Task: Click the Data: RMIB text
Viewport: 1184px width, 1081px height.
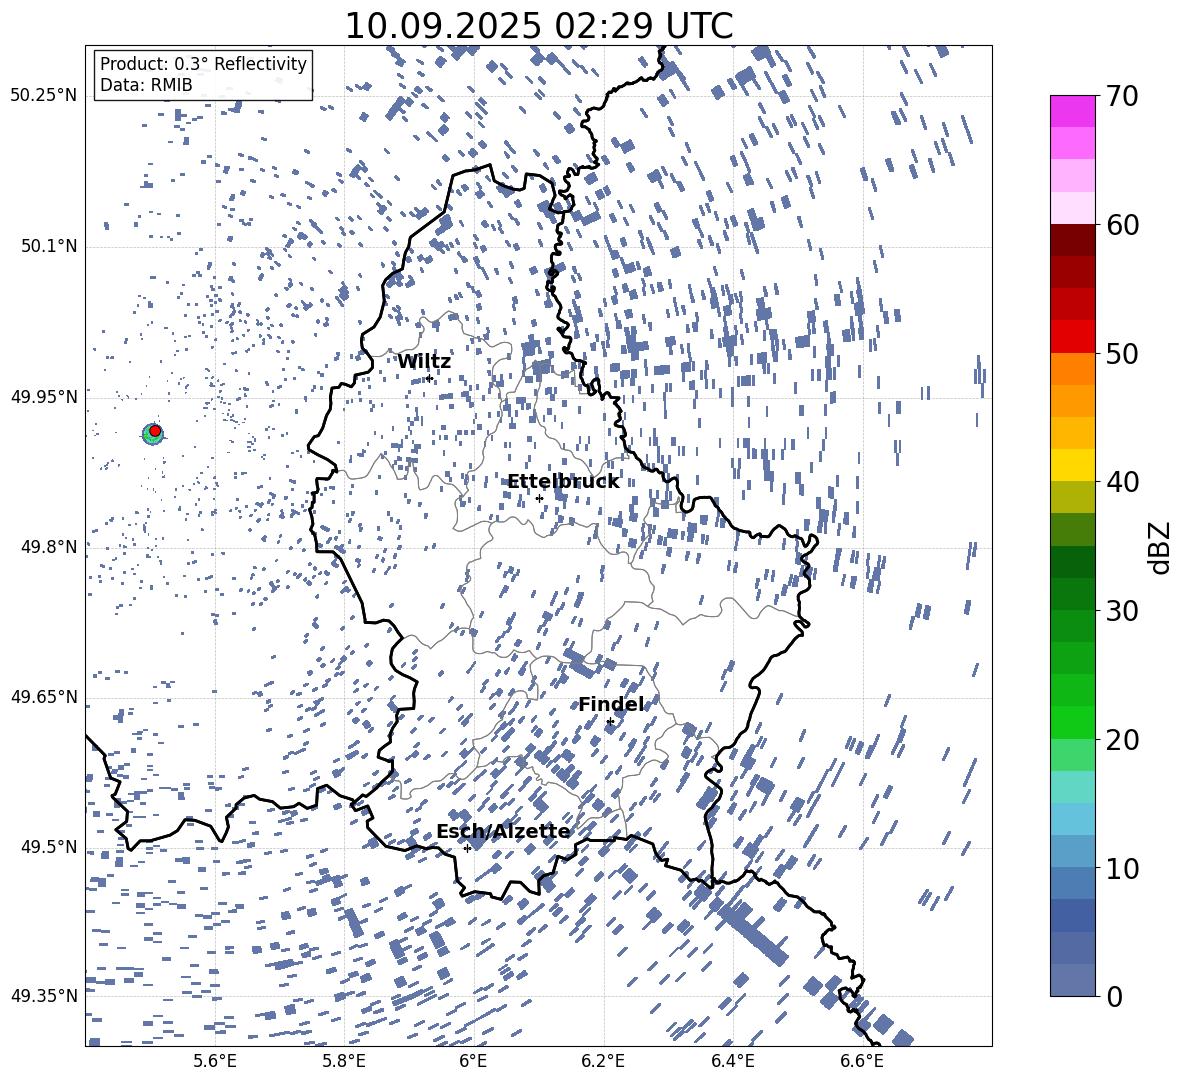Action: click(146, 85)
